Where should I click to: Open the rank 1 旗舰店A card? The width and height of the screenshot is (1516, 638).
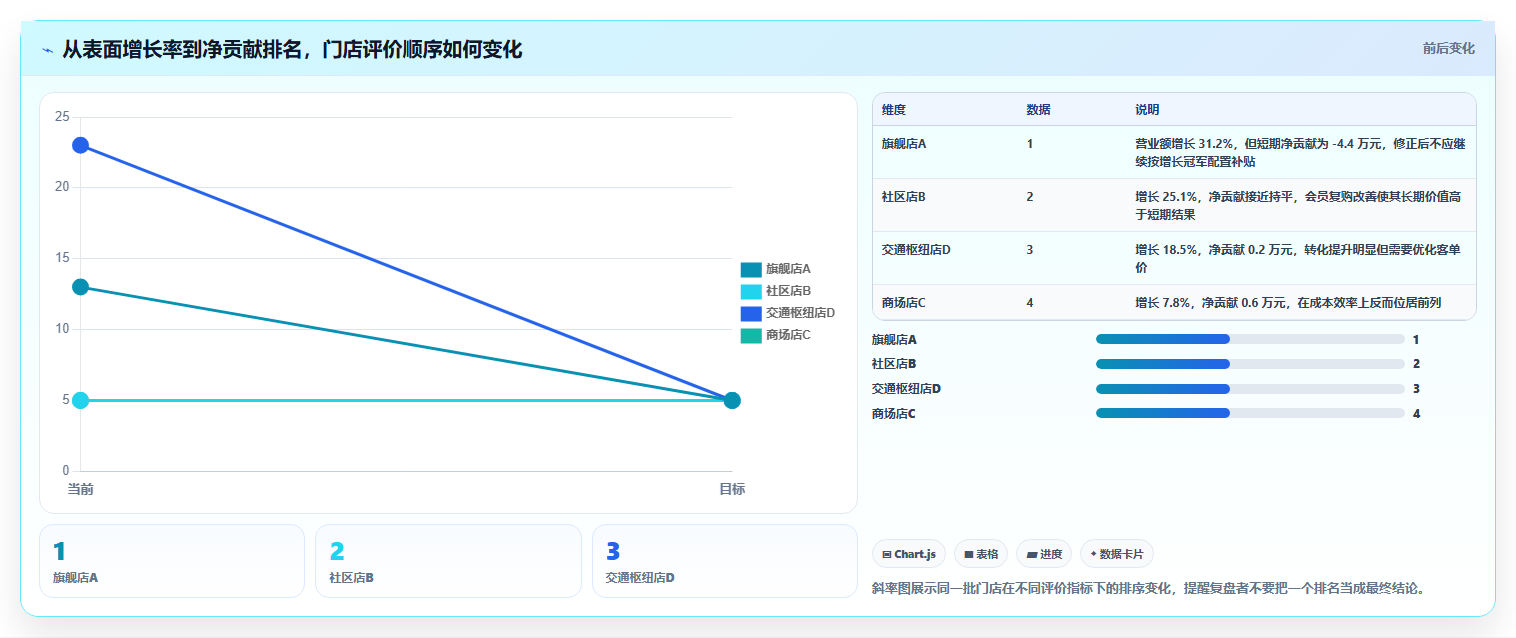click(172, 561)
